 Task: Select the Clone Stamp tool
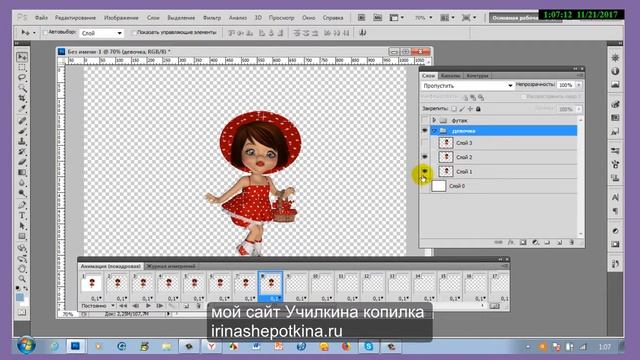pos(22,142)
